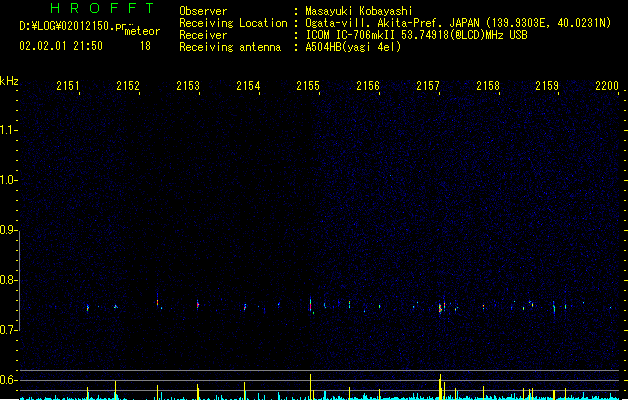Click the ICOM IC-706mkII receiver text
Screen dimensions: 629x400
(x=416, y=35)
